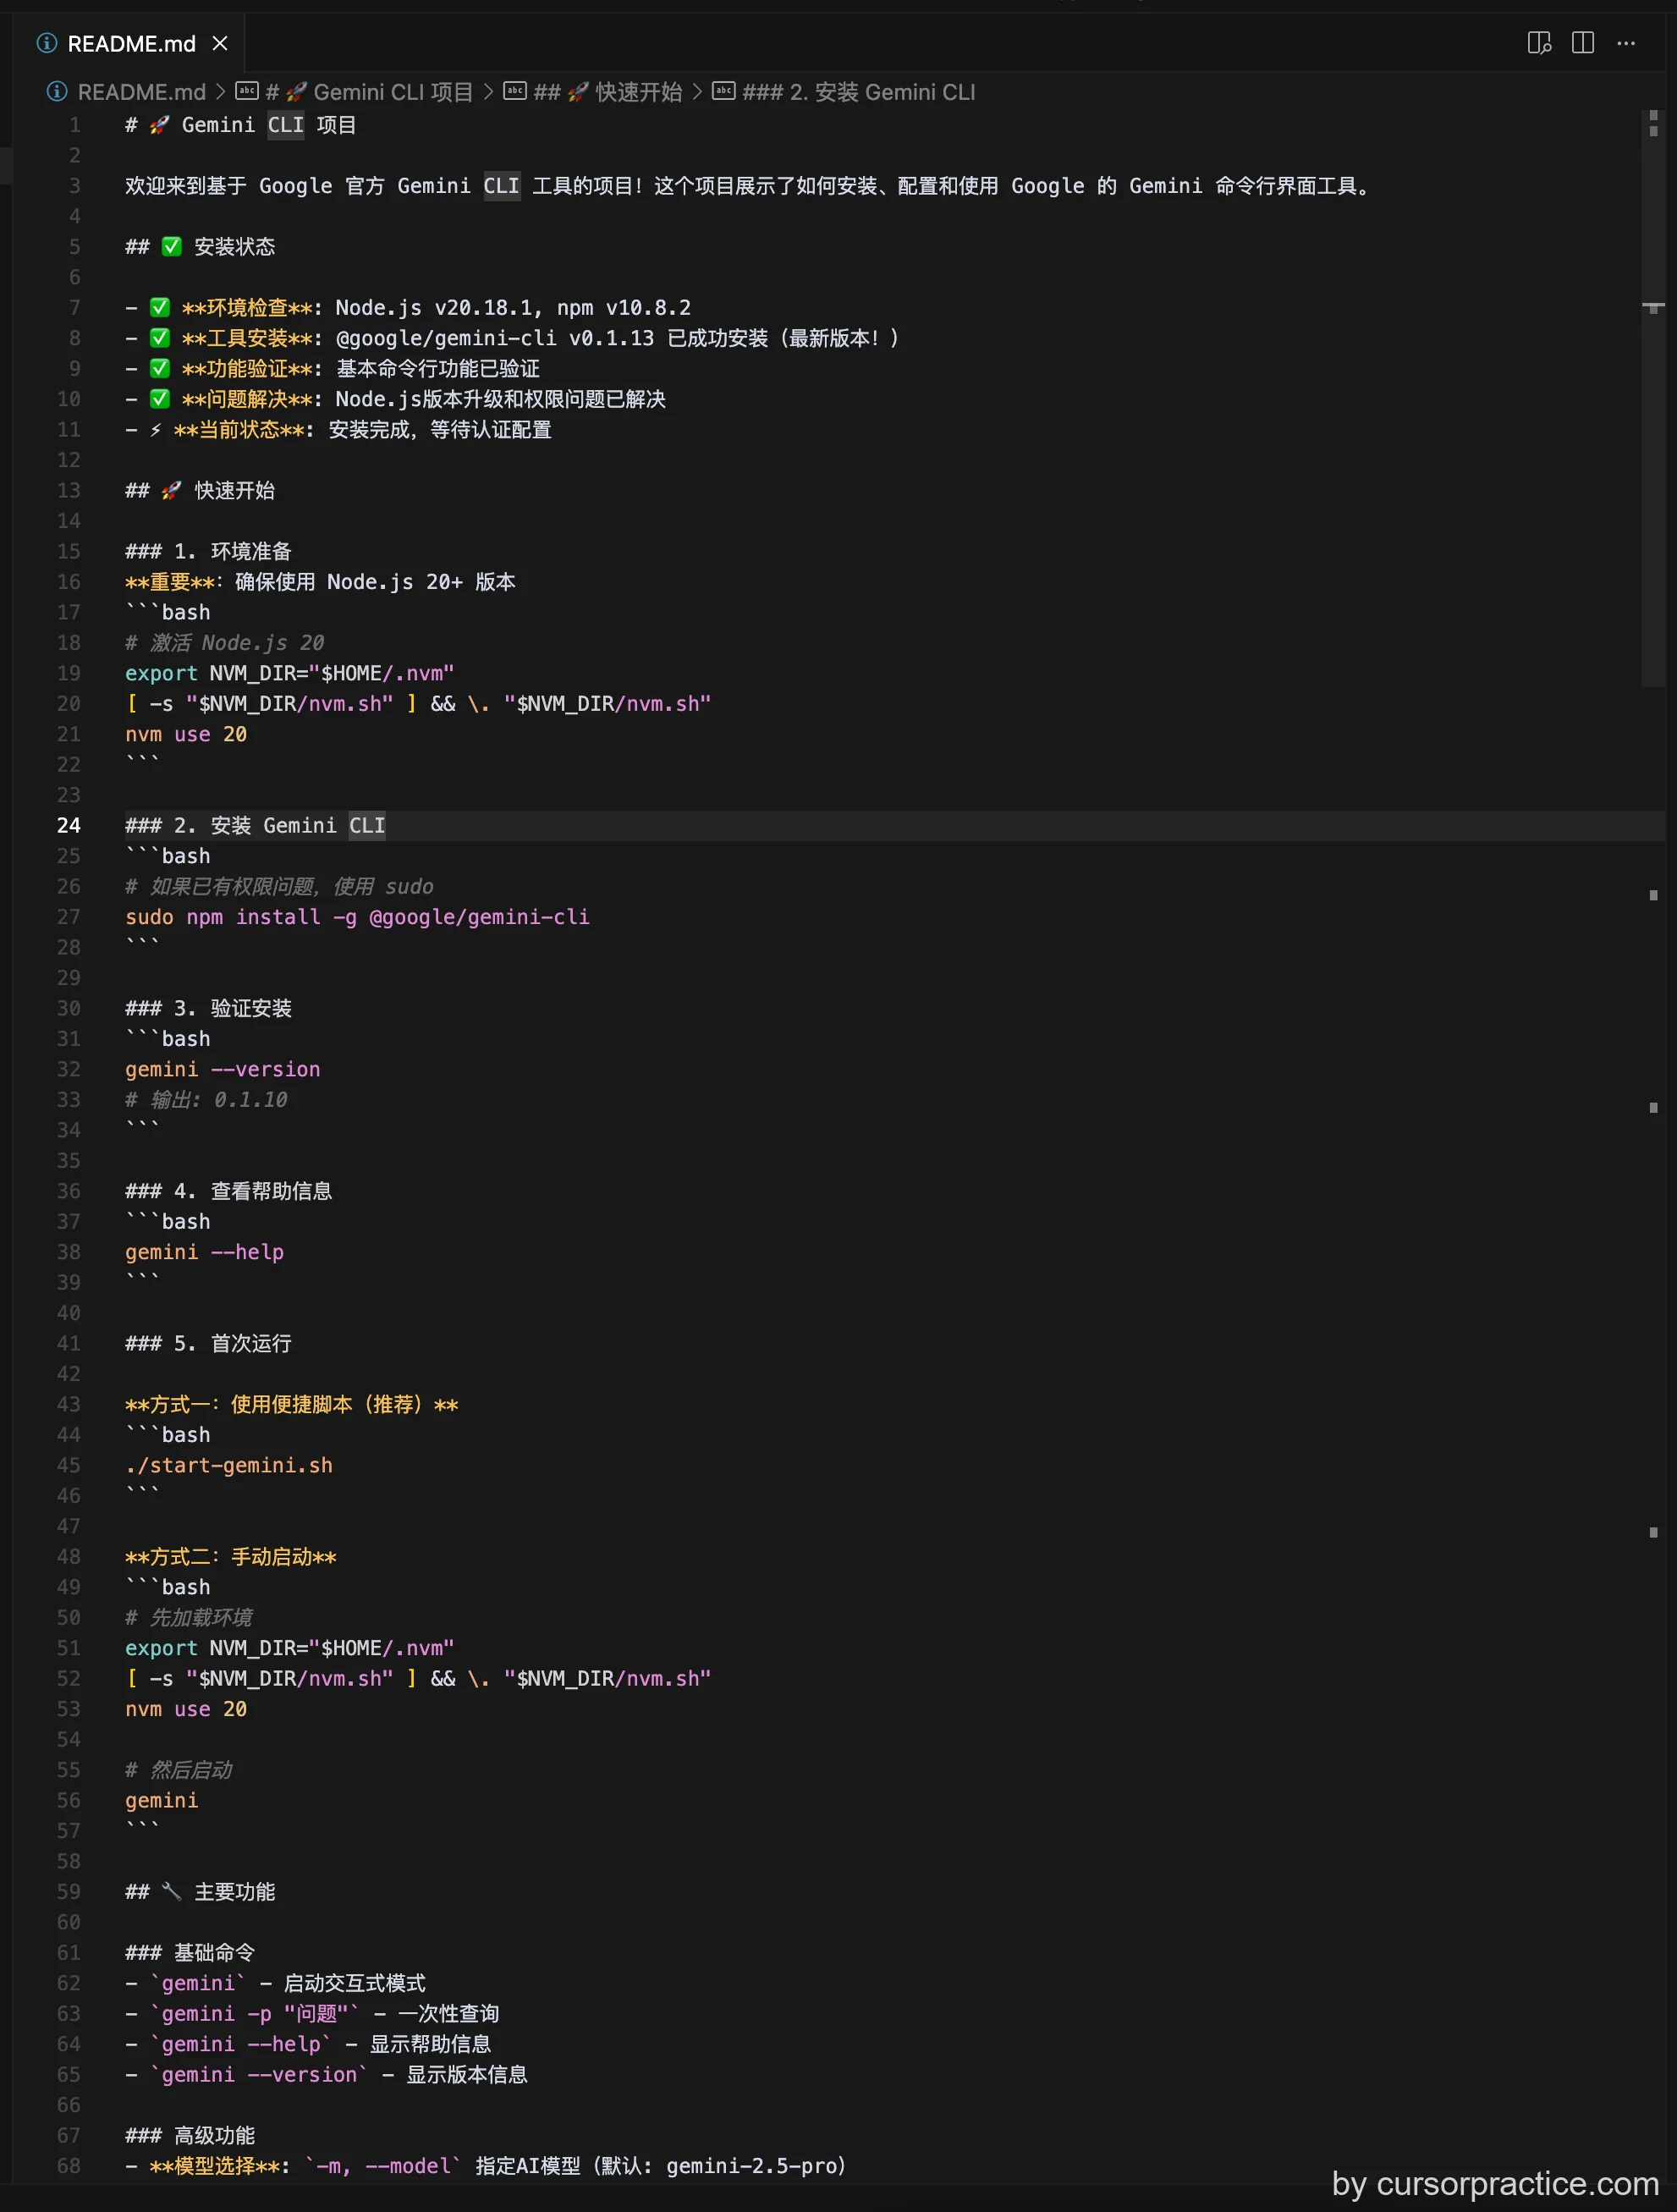Click '### 4. 查看帮助信息' heading
This screenshot has width=1677, height=2212.
pos(228,1191)
